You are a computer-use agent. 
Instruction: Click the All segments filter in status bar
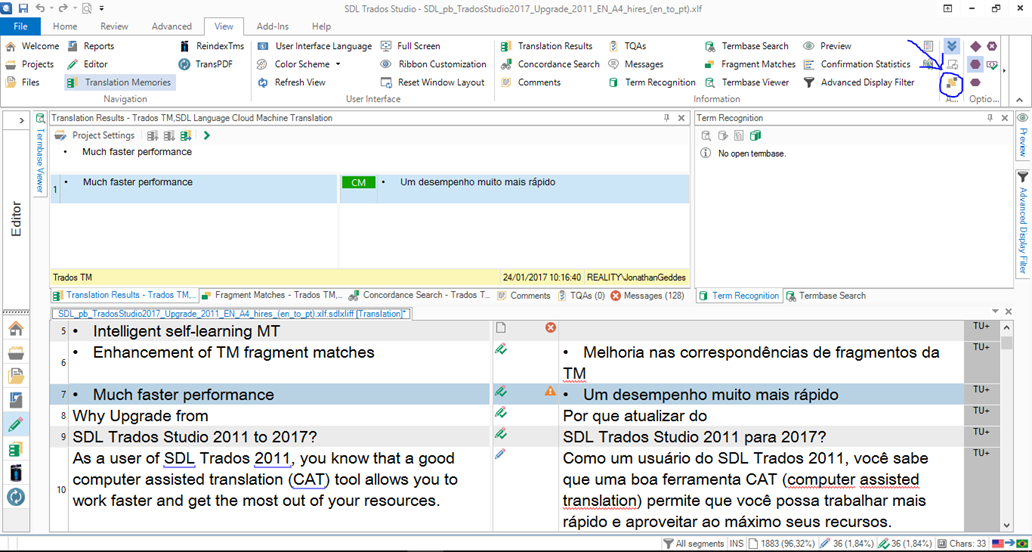click(x=693, y=544)
